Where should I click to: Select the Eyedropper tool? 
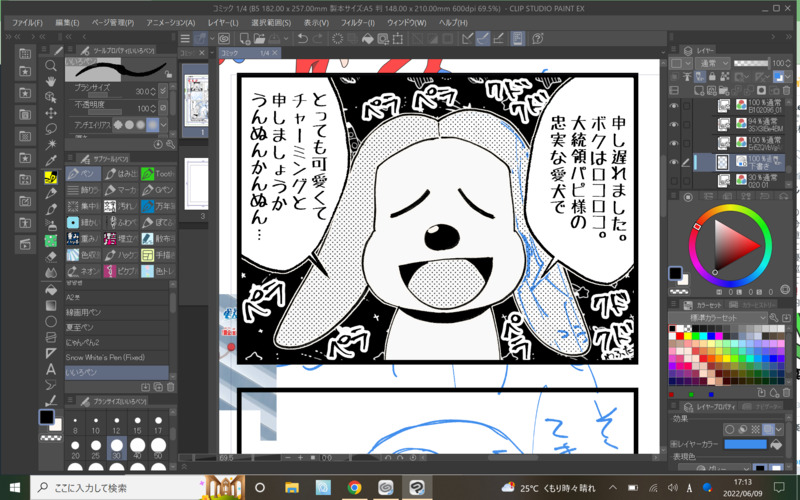51,161
